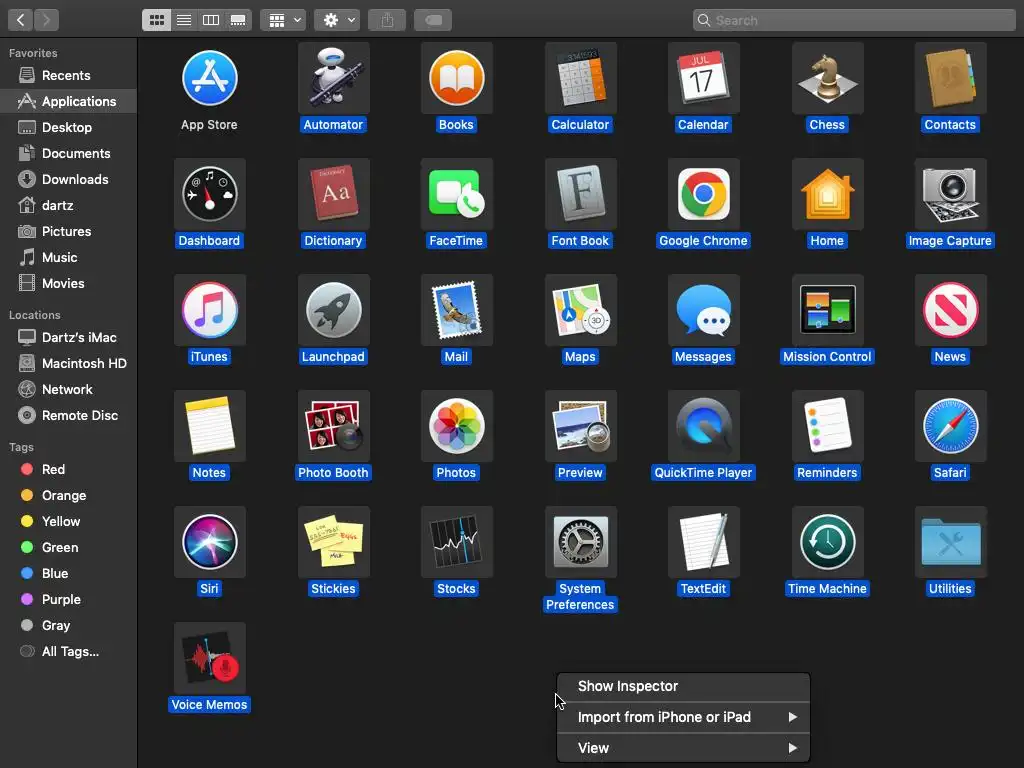
Task: Select the QuickTime Player icon
Action: coord(703,426)
